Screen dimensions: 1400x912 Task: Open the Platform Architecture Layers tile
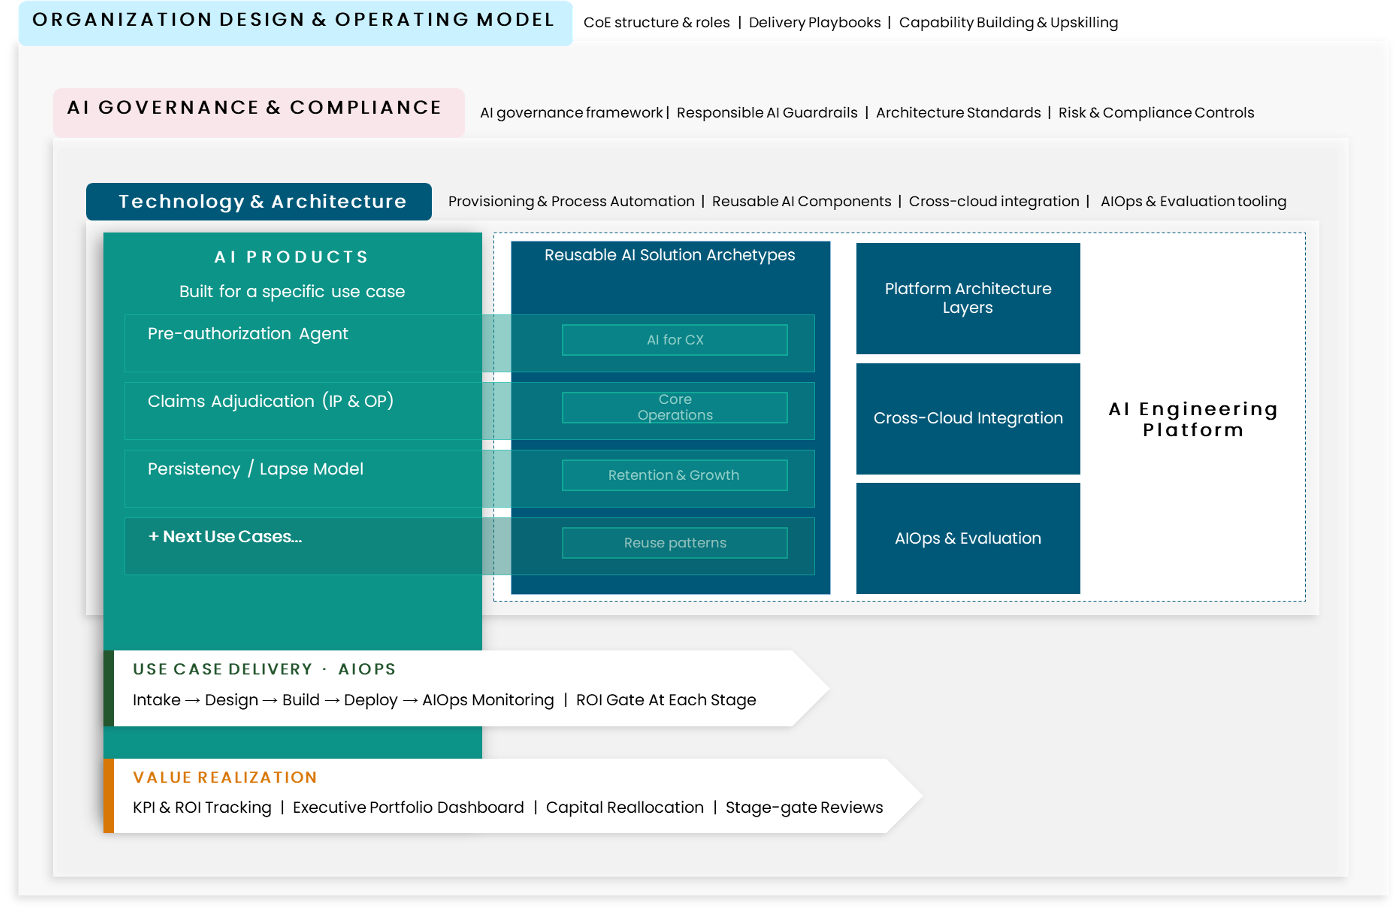(x=968, y=298)
